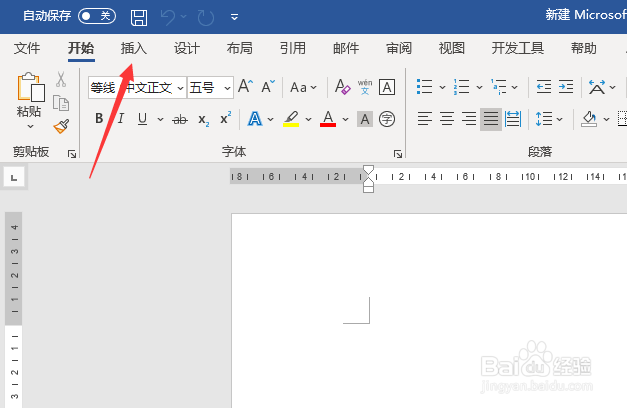The height and width of the screenshot is (408, 627).
Task: Toggle Italic formatting
Action: [121, 118]
